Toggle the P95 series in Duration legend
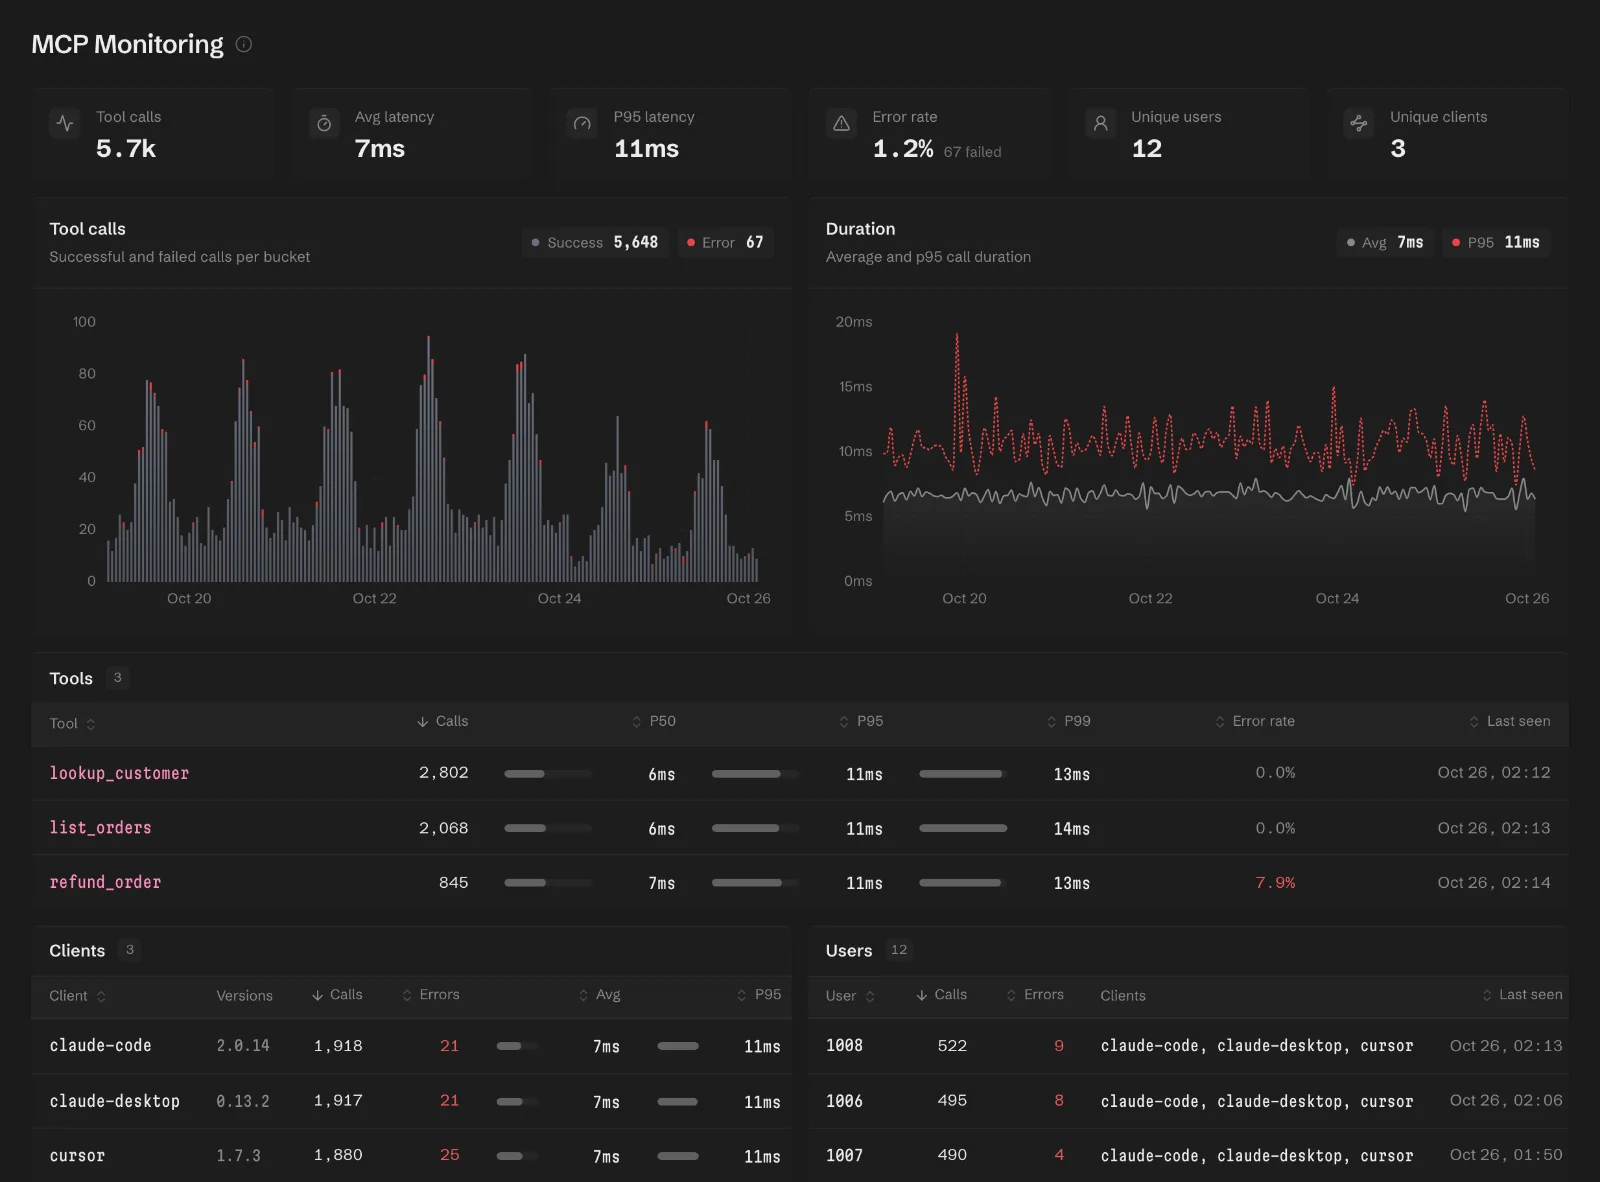This screenshot has width=1600, height=1182. 1496,242
